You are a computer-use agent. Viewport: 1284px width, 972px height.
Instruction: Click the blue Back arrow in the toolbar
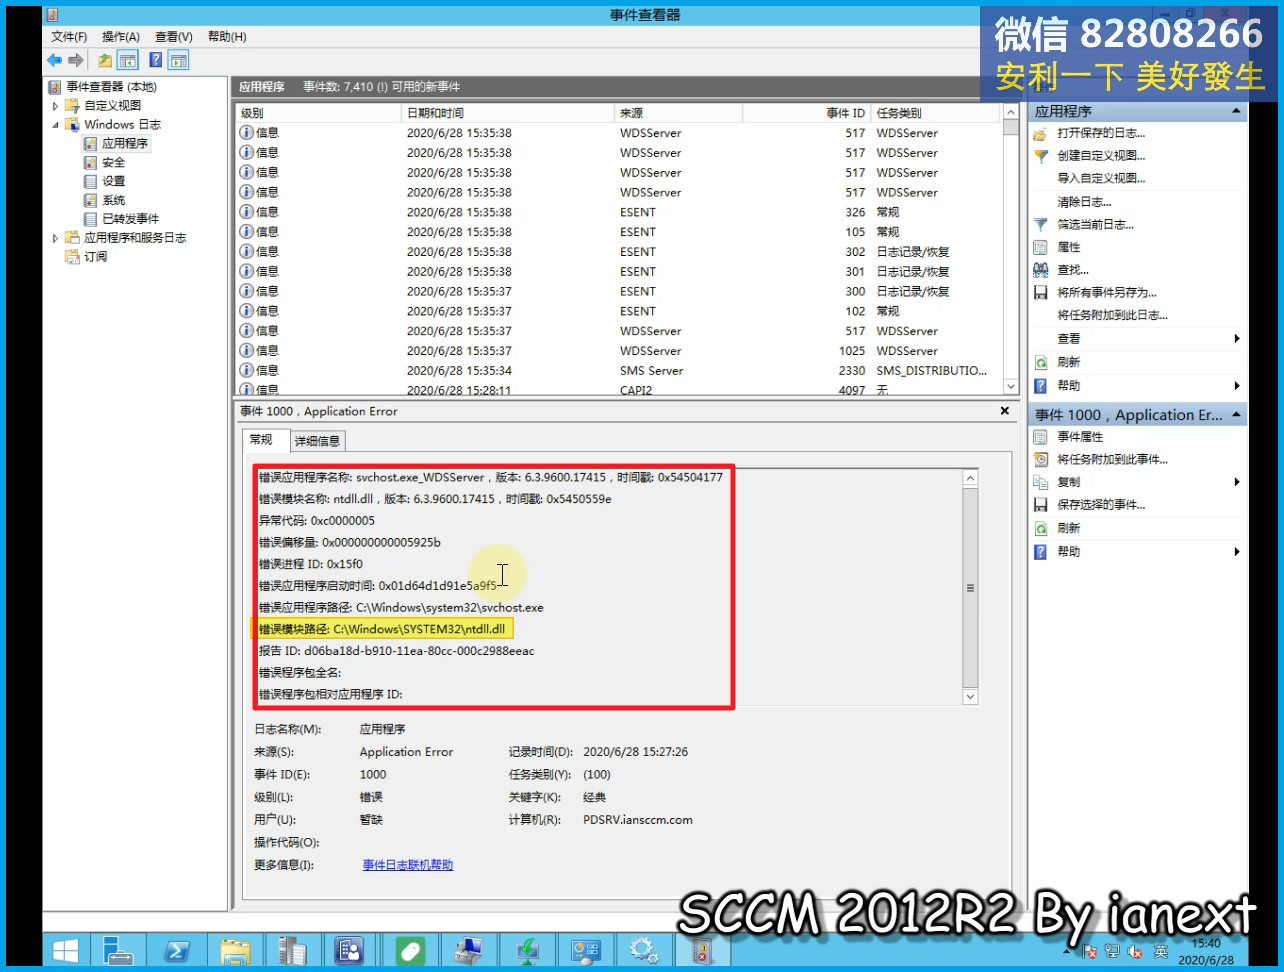(x=54, y=61)
